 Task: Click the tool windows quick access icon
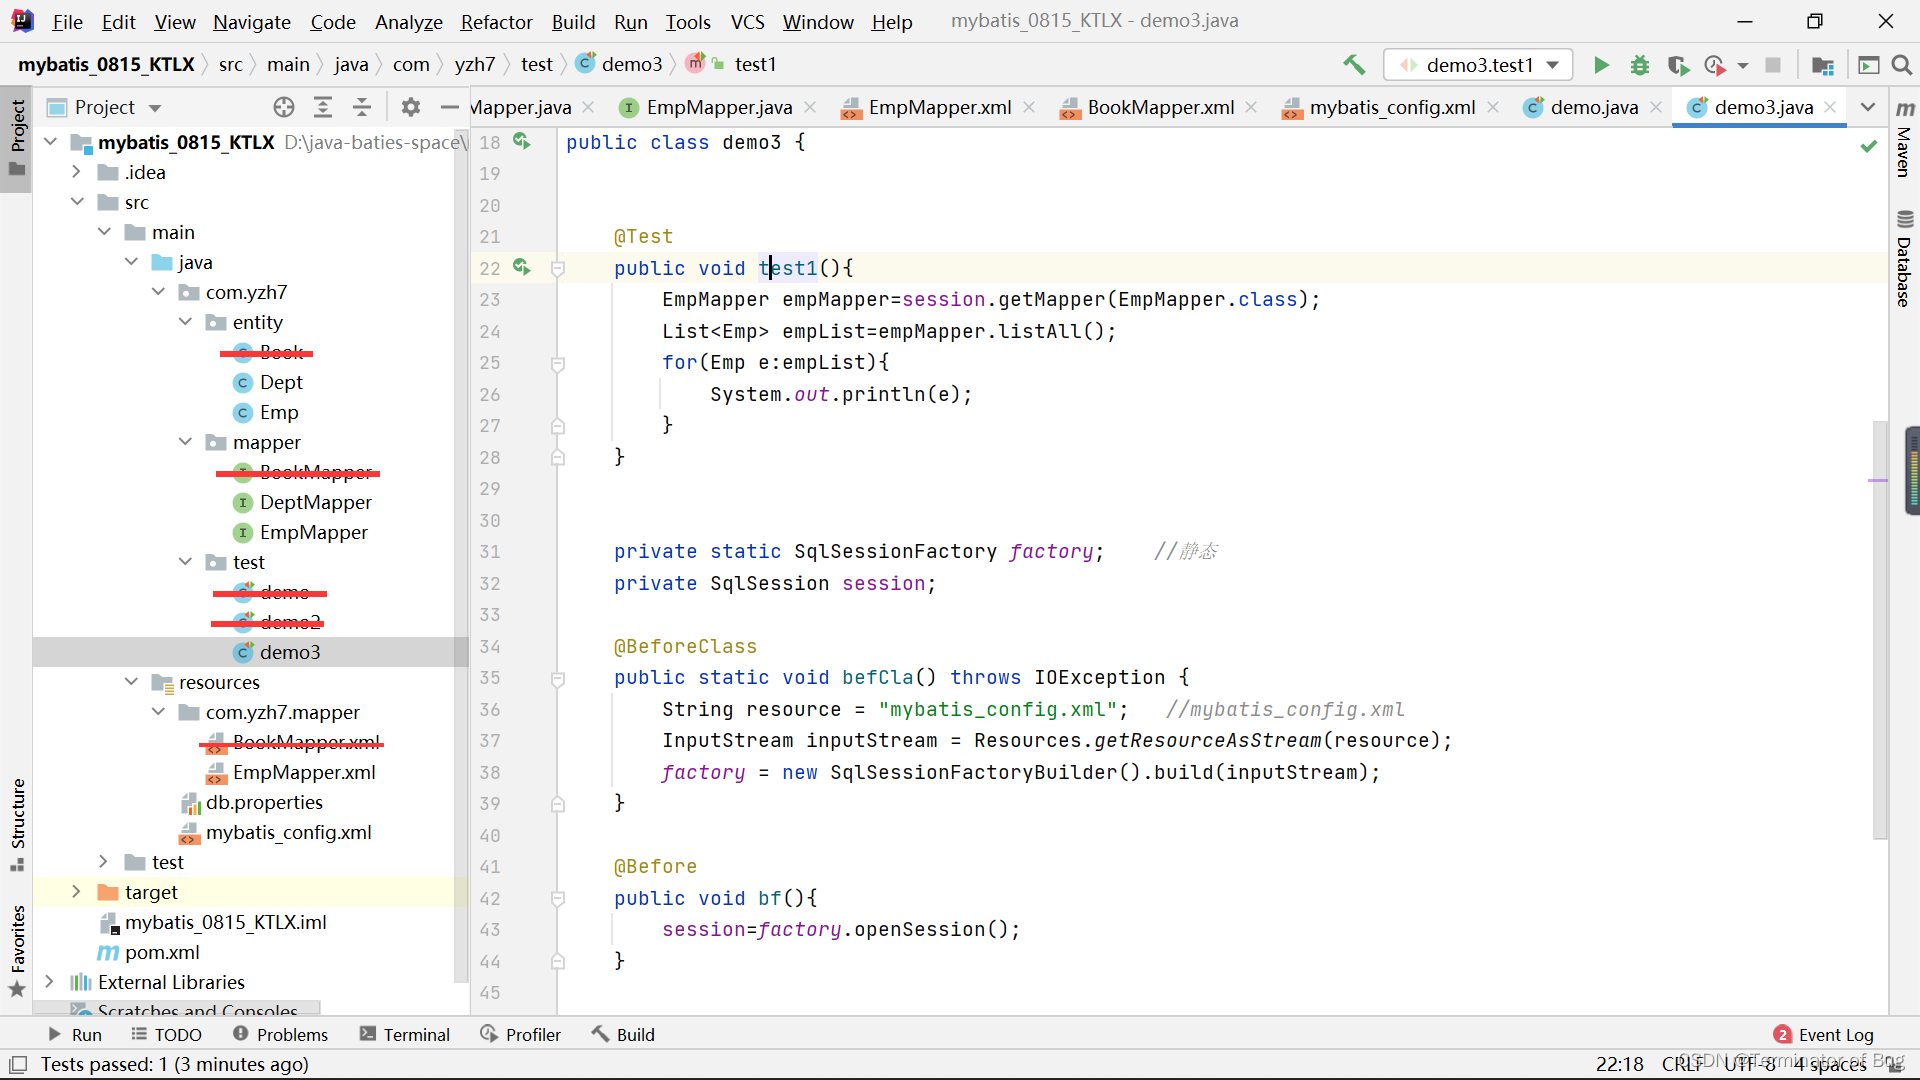point(18,1065)
